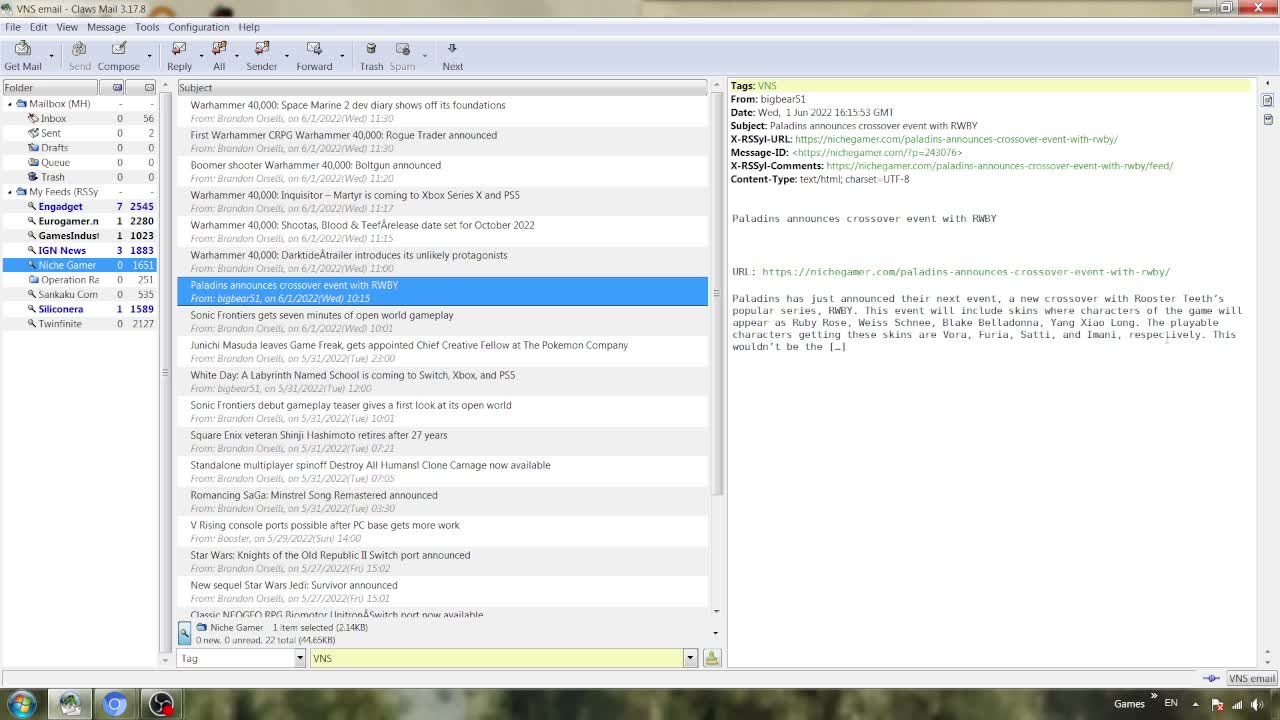The height and width of the screenshot is (720, 1280).
Task: Open the Reply dropdown arrow
Action: click(201, 56)
